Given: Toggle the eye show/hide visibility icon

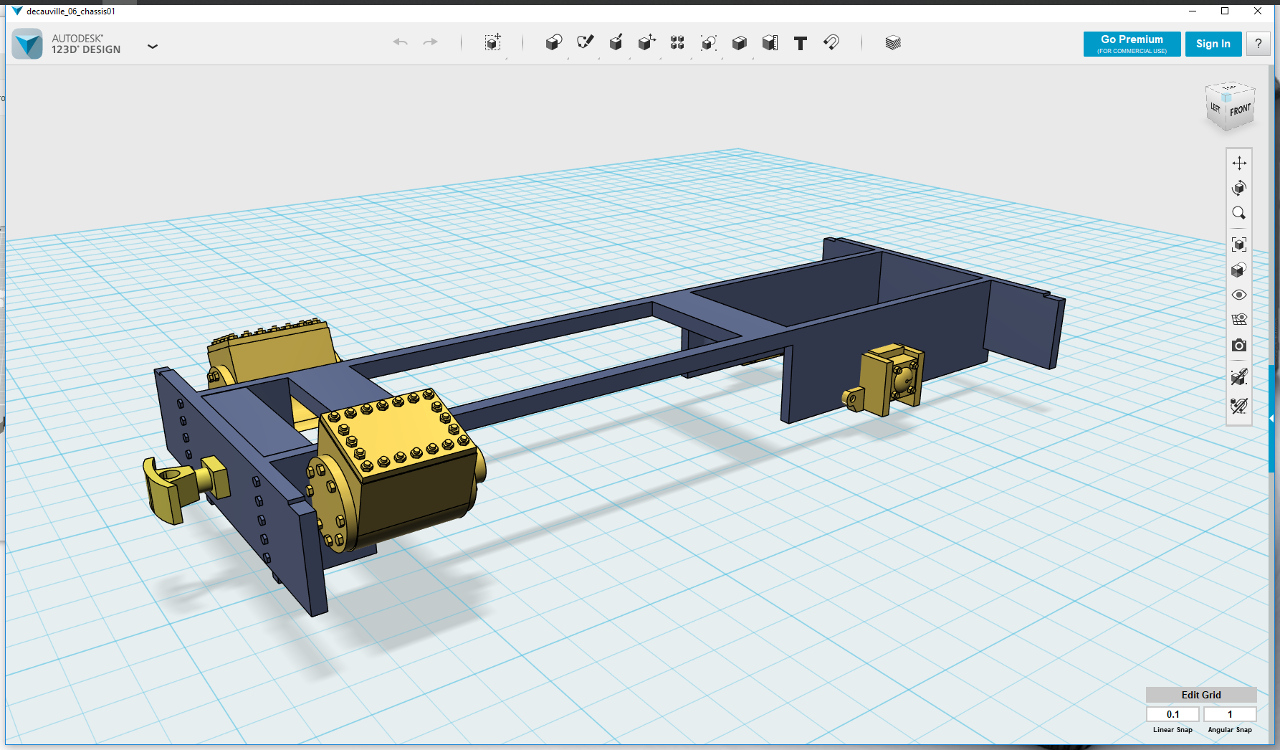Looking at the screenshot, I should (1239, 295).
